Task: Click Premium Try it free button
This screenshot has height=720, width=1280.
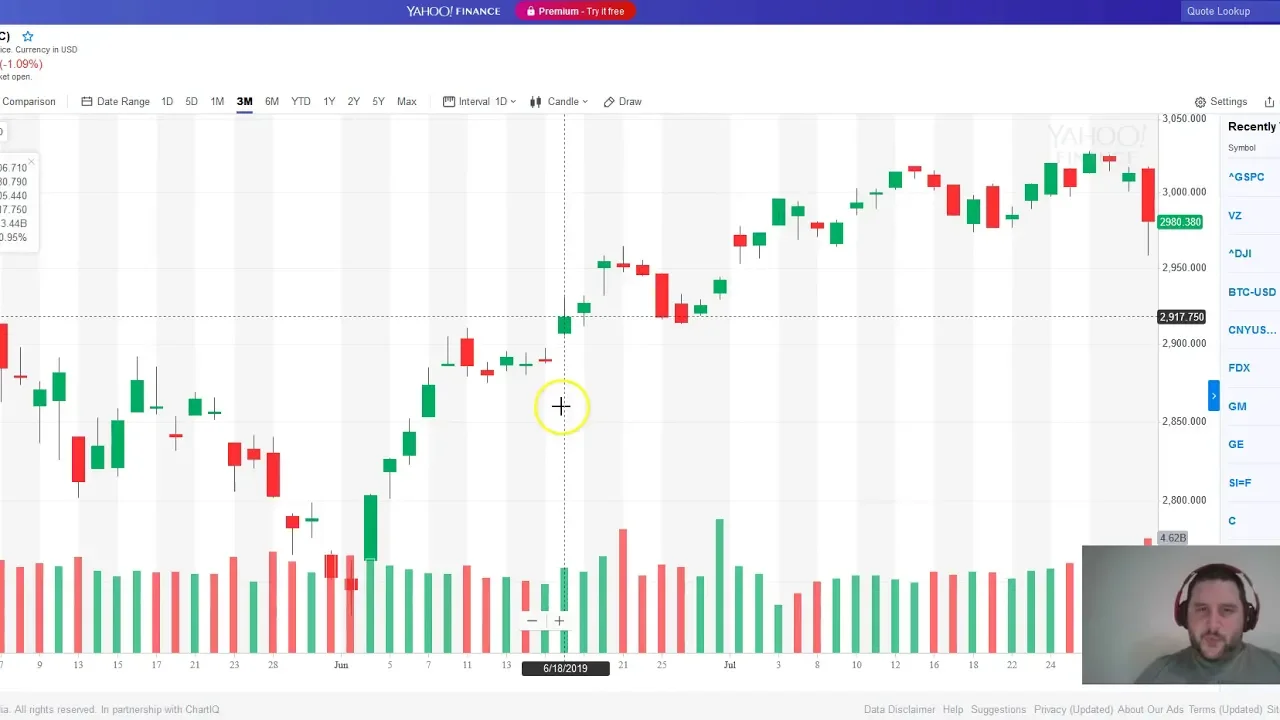Action: (575, 11)
